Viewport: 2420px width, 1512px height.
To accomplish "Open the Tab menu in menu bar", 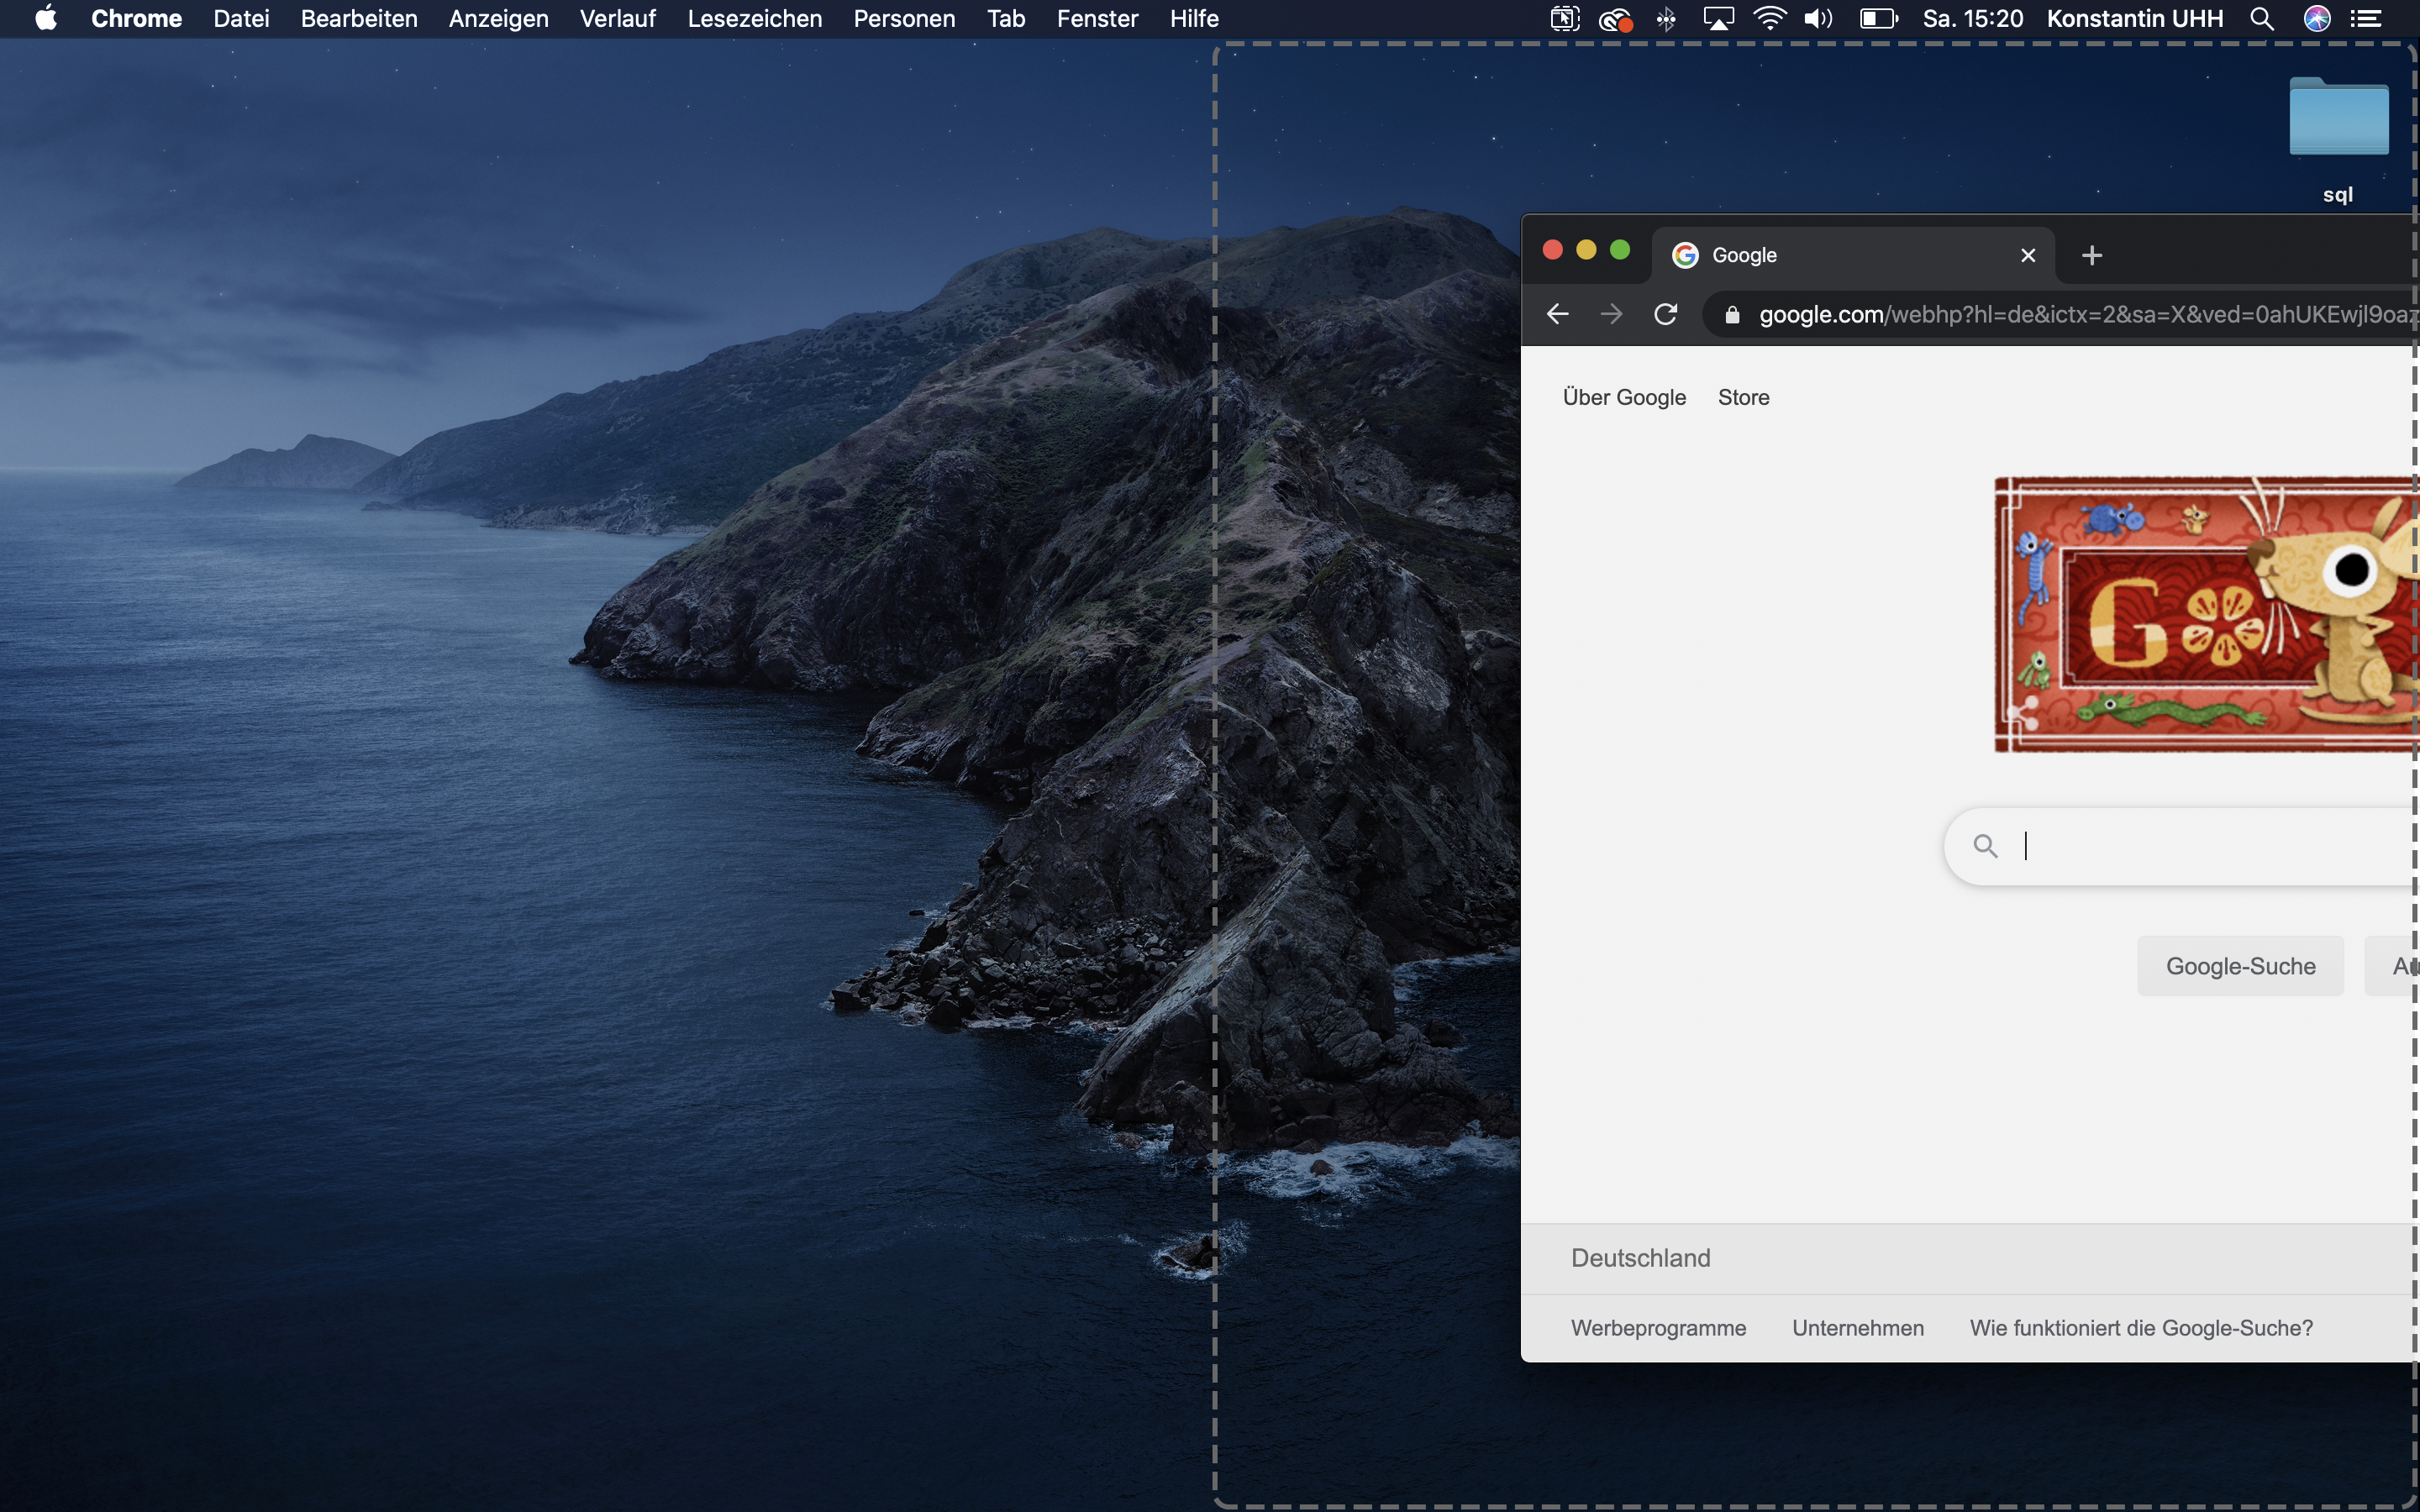I will [1006, 18].
